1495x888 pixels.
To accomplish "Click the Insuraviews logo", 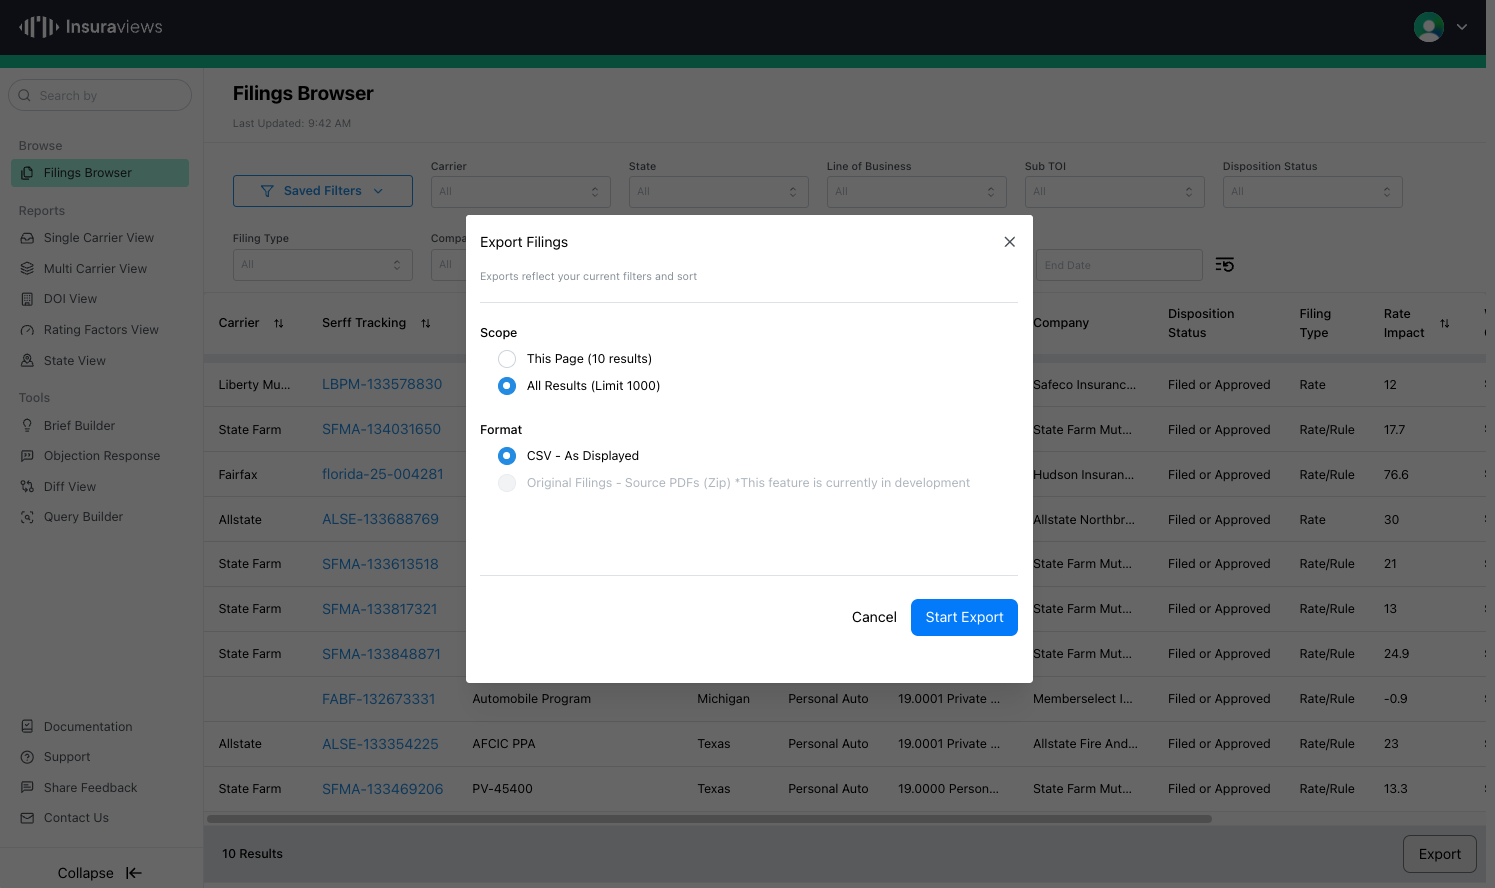I will (x=91, y=27).
